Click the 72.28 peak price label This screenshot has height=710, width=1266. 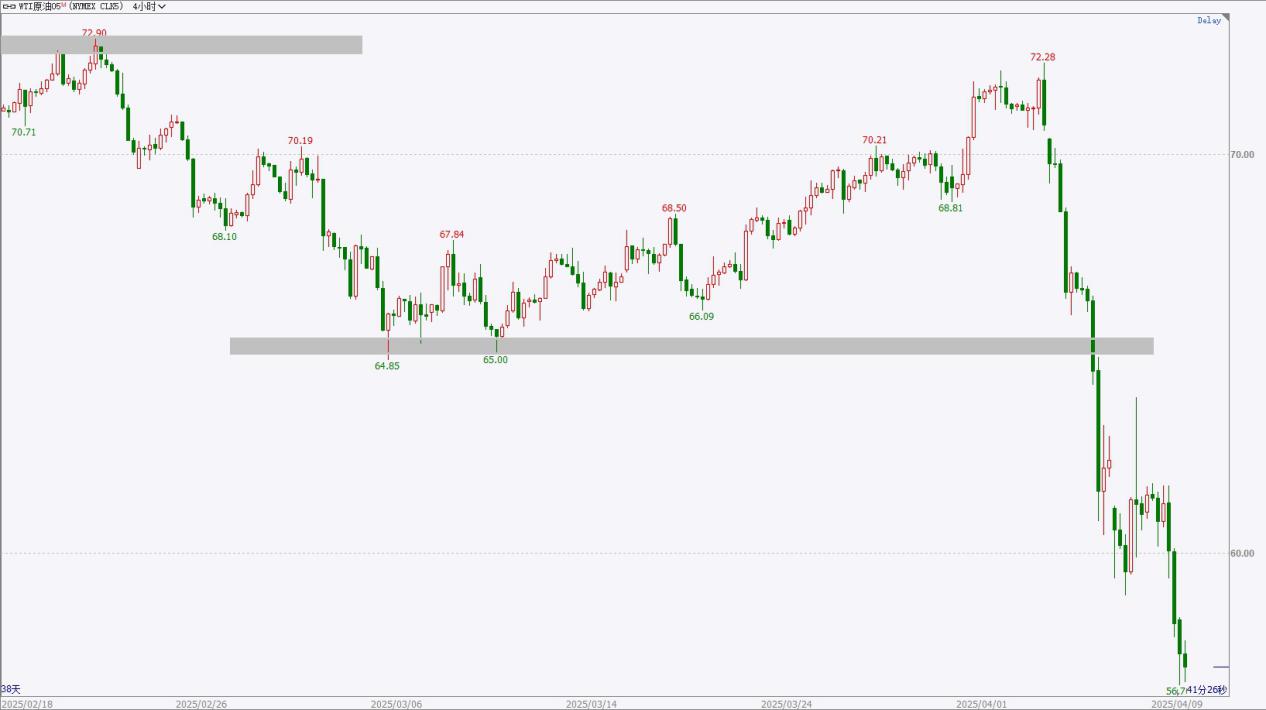point(1043,57)
